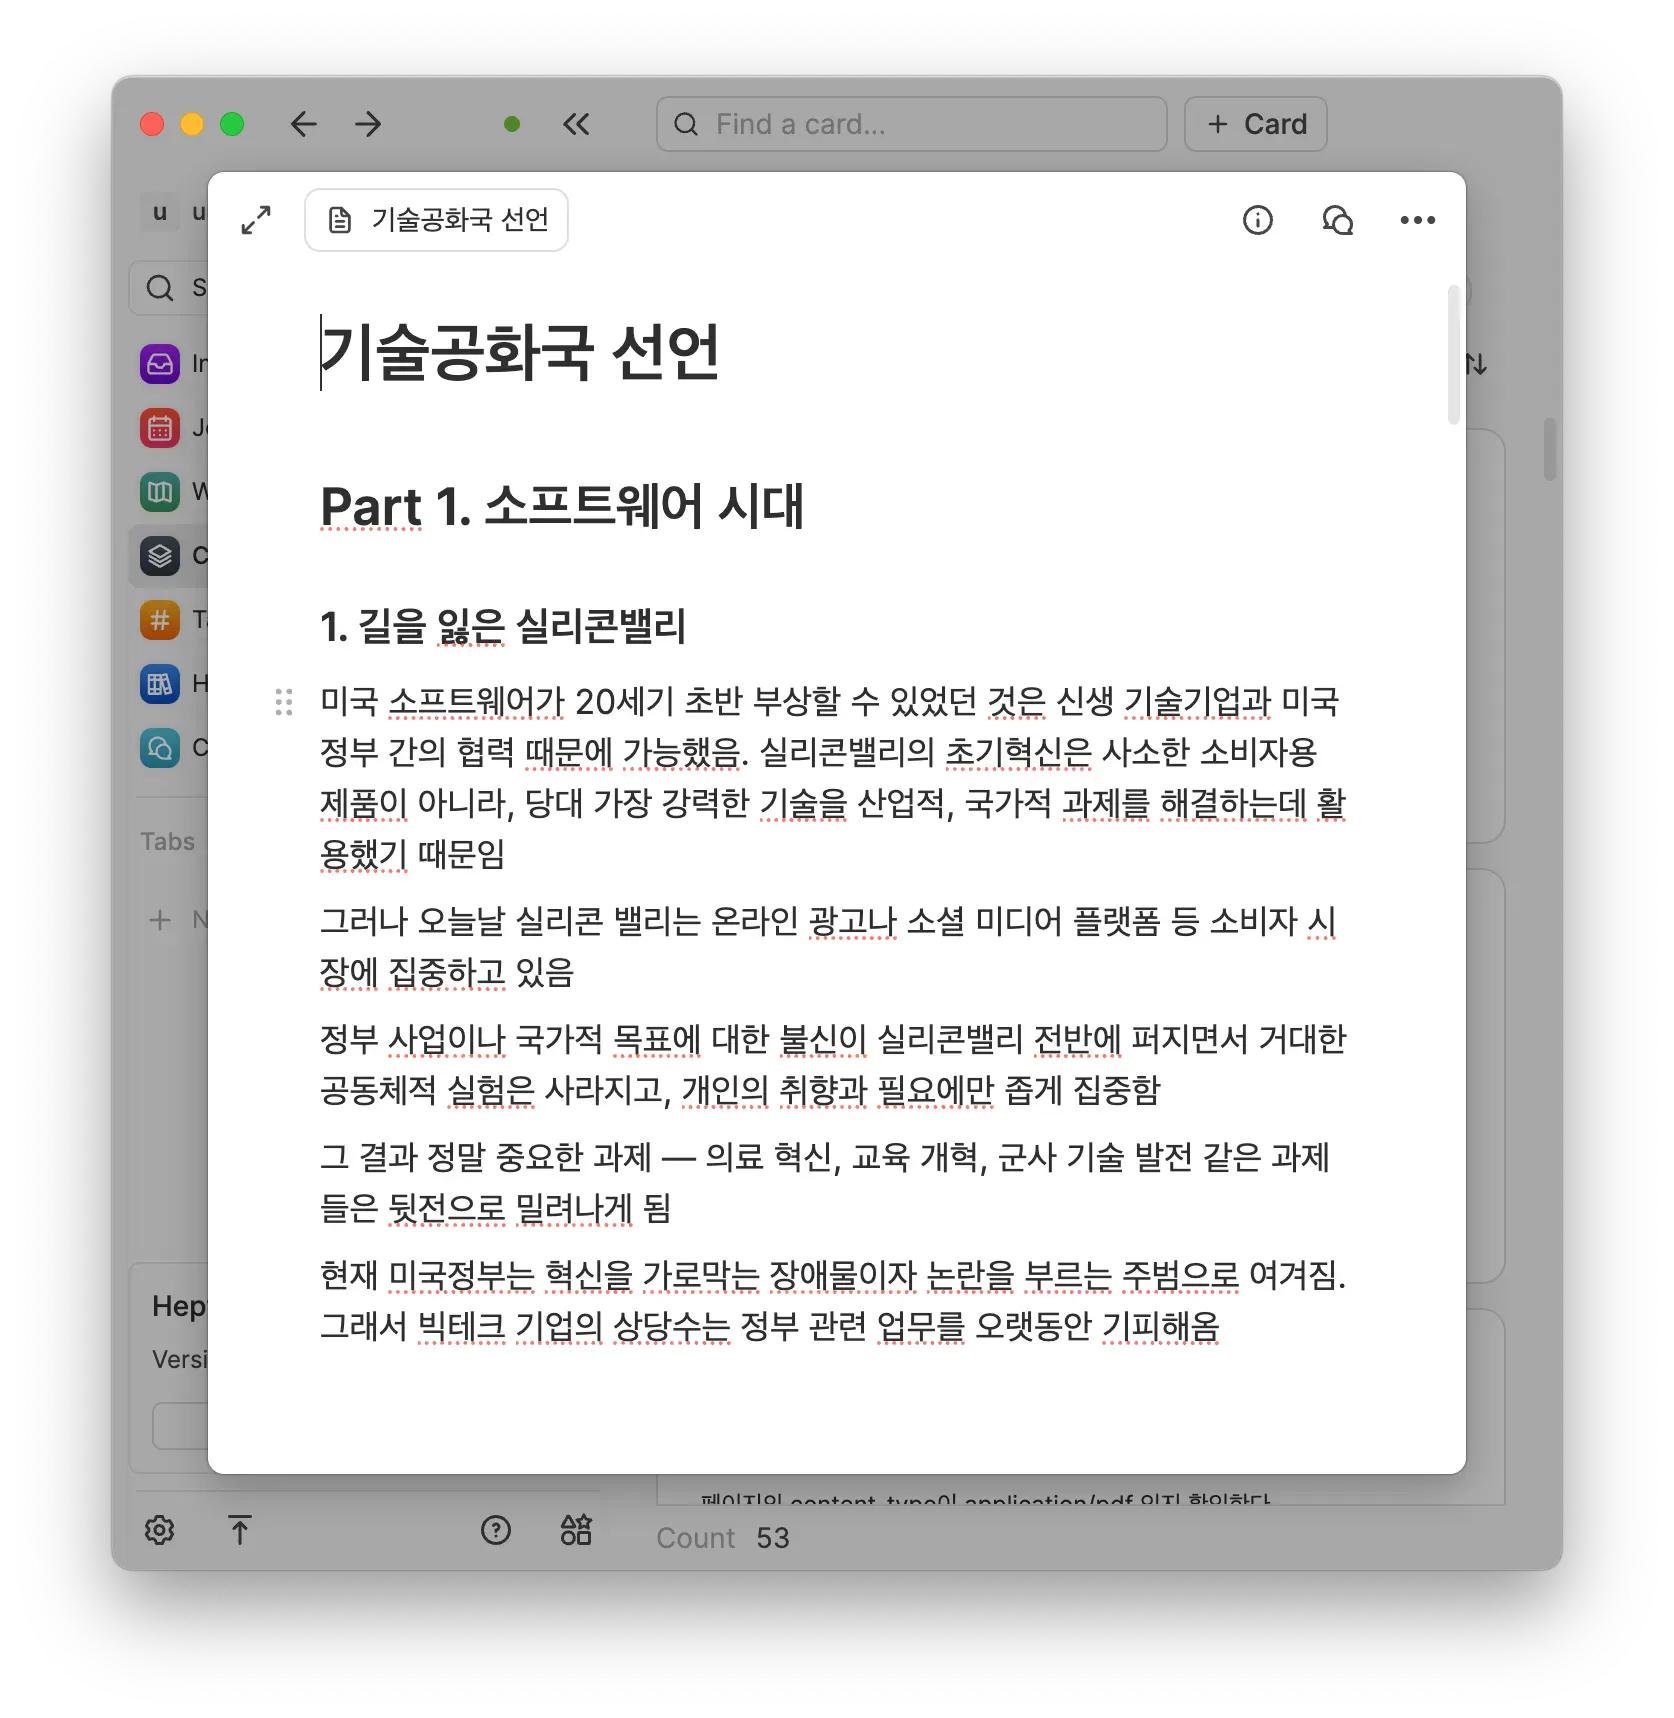Open the sort order dropdown
The width and height of the screenshot is (1674, 1718).
[x=1476, y=363]
